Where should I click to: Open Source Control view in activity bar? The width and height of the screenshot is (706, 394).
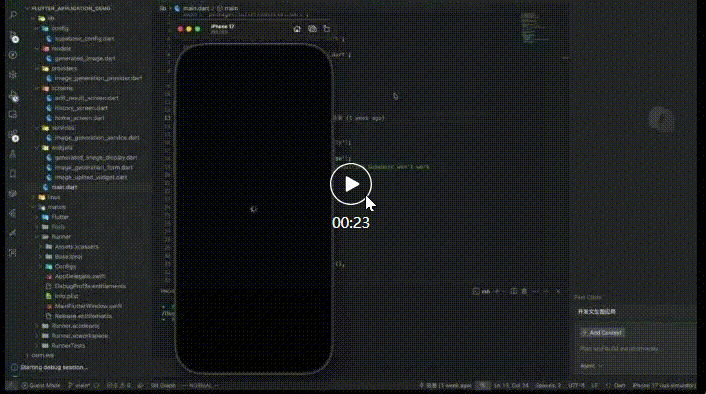click(x=13, y=36)
